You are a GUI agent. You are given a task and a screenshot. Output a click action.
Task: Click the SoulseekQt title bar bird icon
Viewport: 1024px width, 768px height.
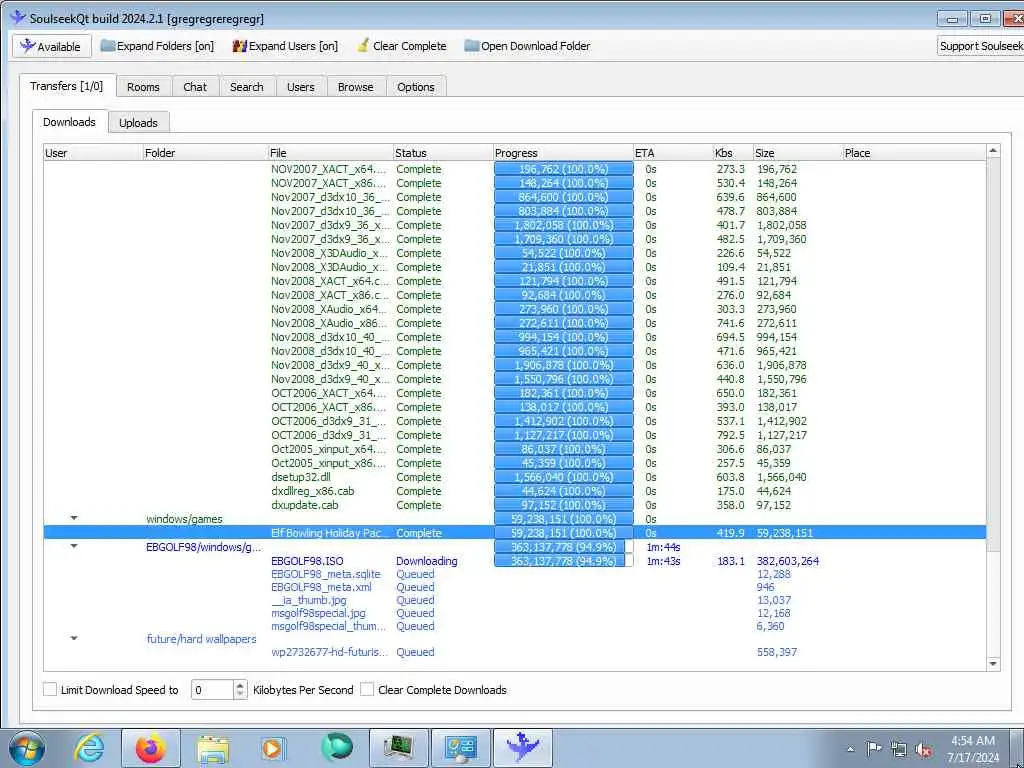tap(18, 18)
